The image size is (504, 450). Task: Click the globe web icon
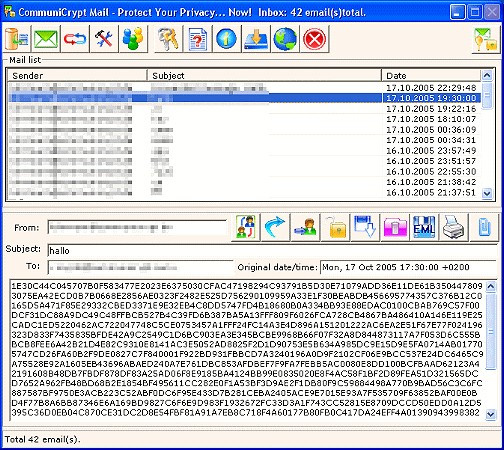[x=285, y=39]
